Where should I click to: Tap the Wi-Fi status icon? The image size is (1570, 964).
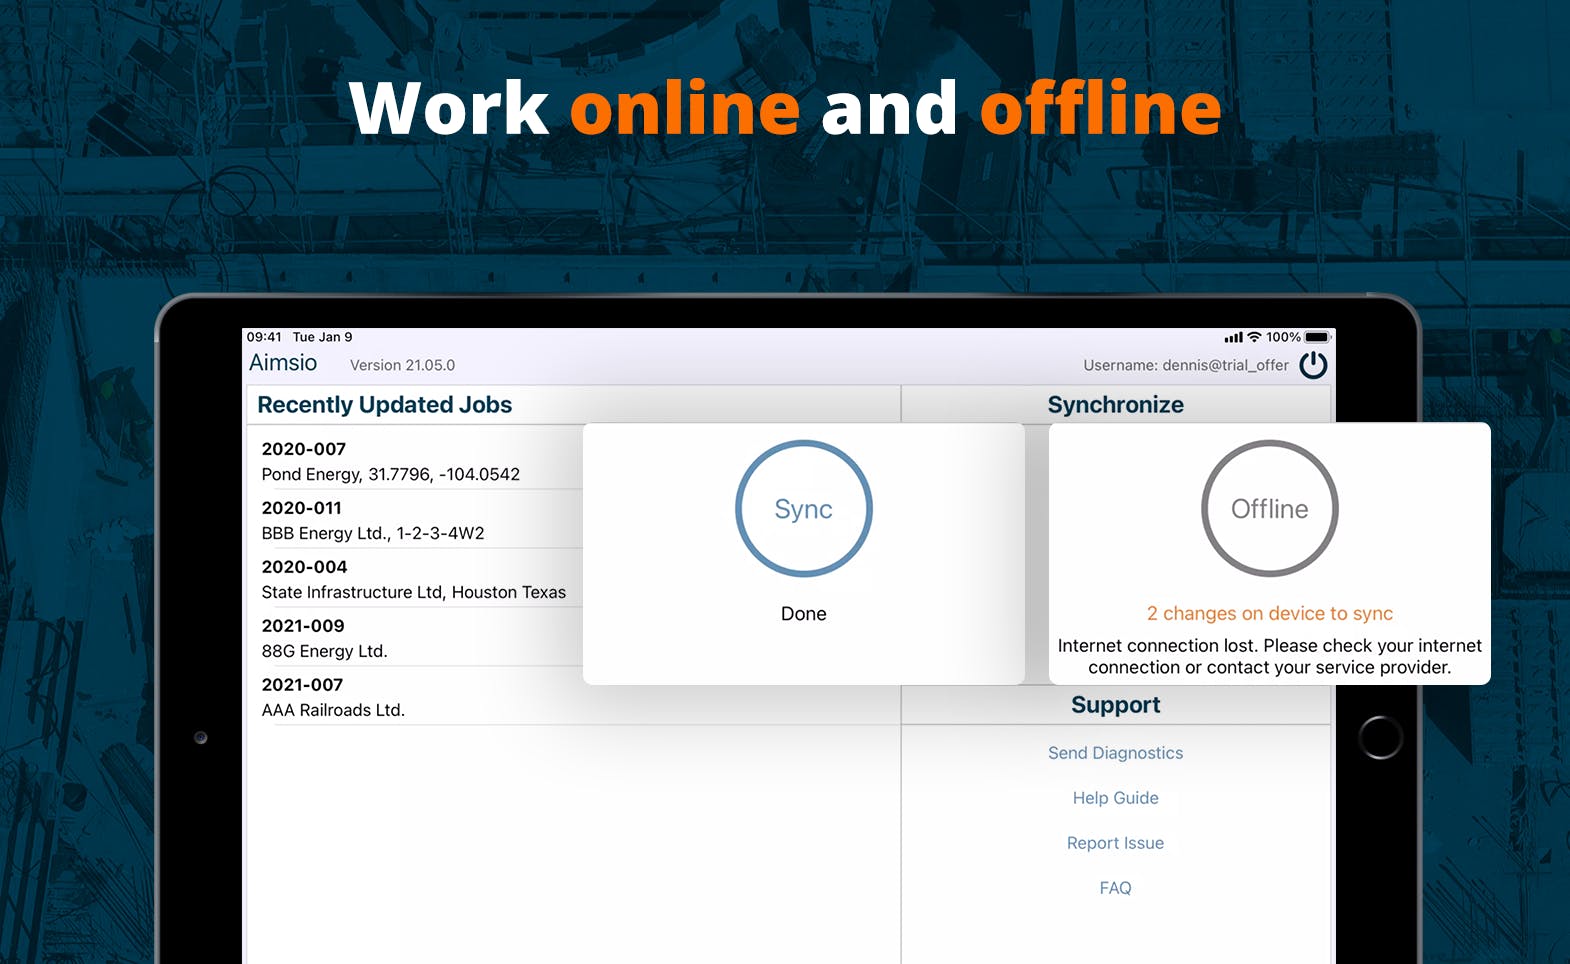tap(1254, 337)
